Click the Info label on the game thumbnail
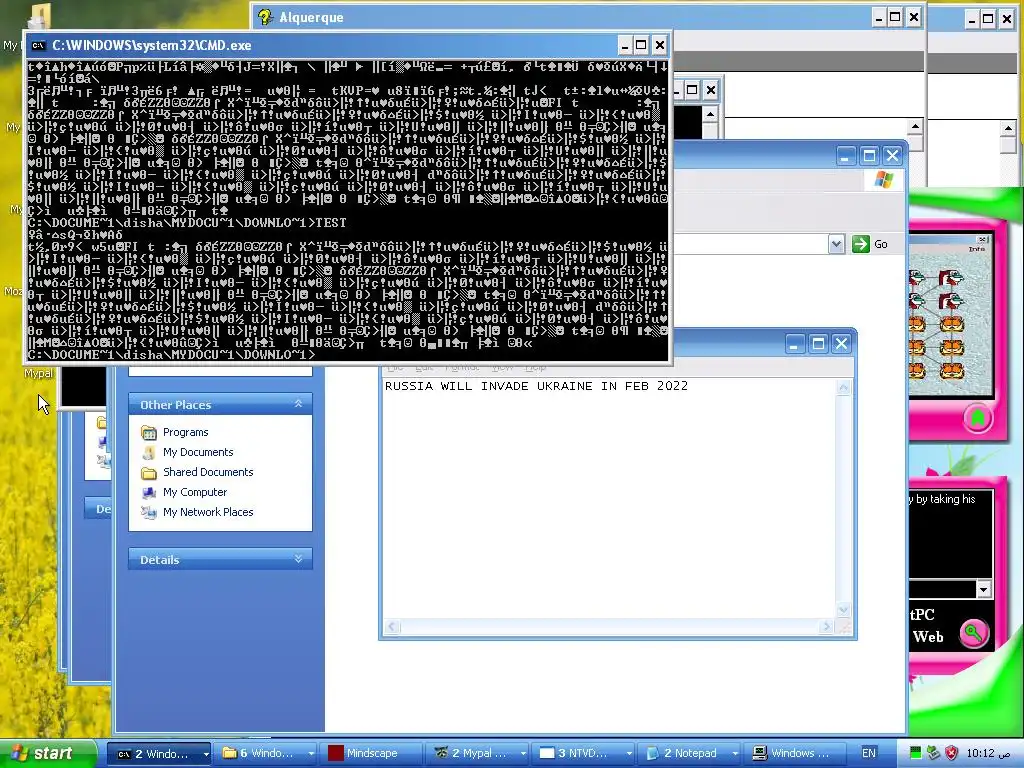Viewport: 1024px width, 768px height. coord(977,249)
